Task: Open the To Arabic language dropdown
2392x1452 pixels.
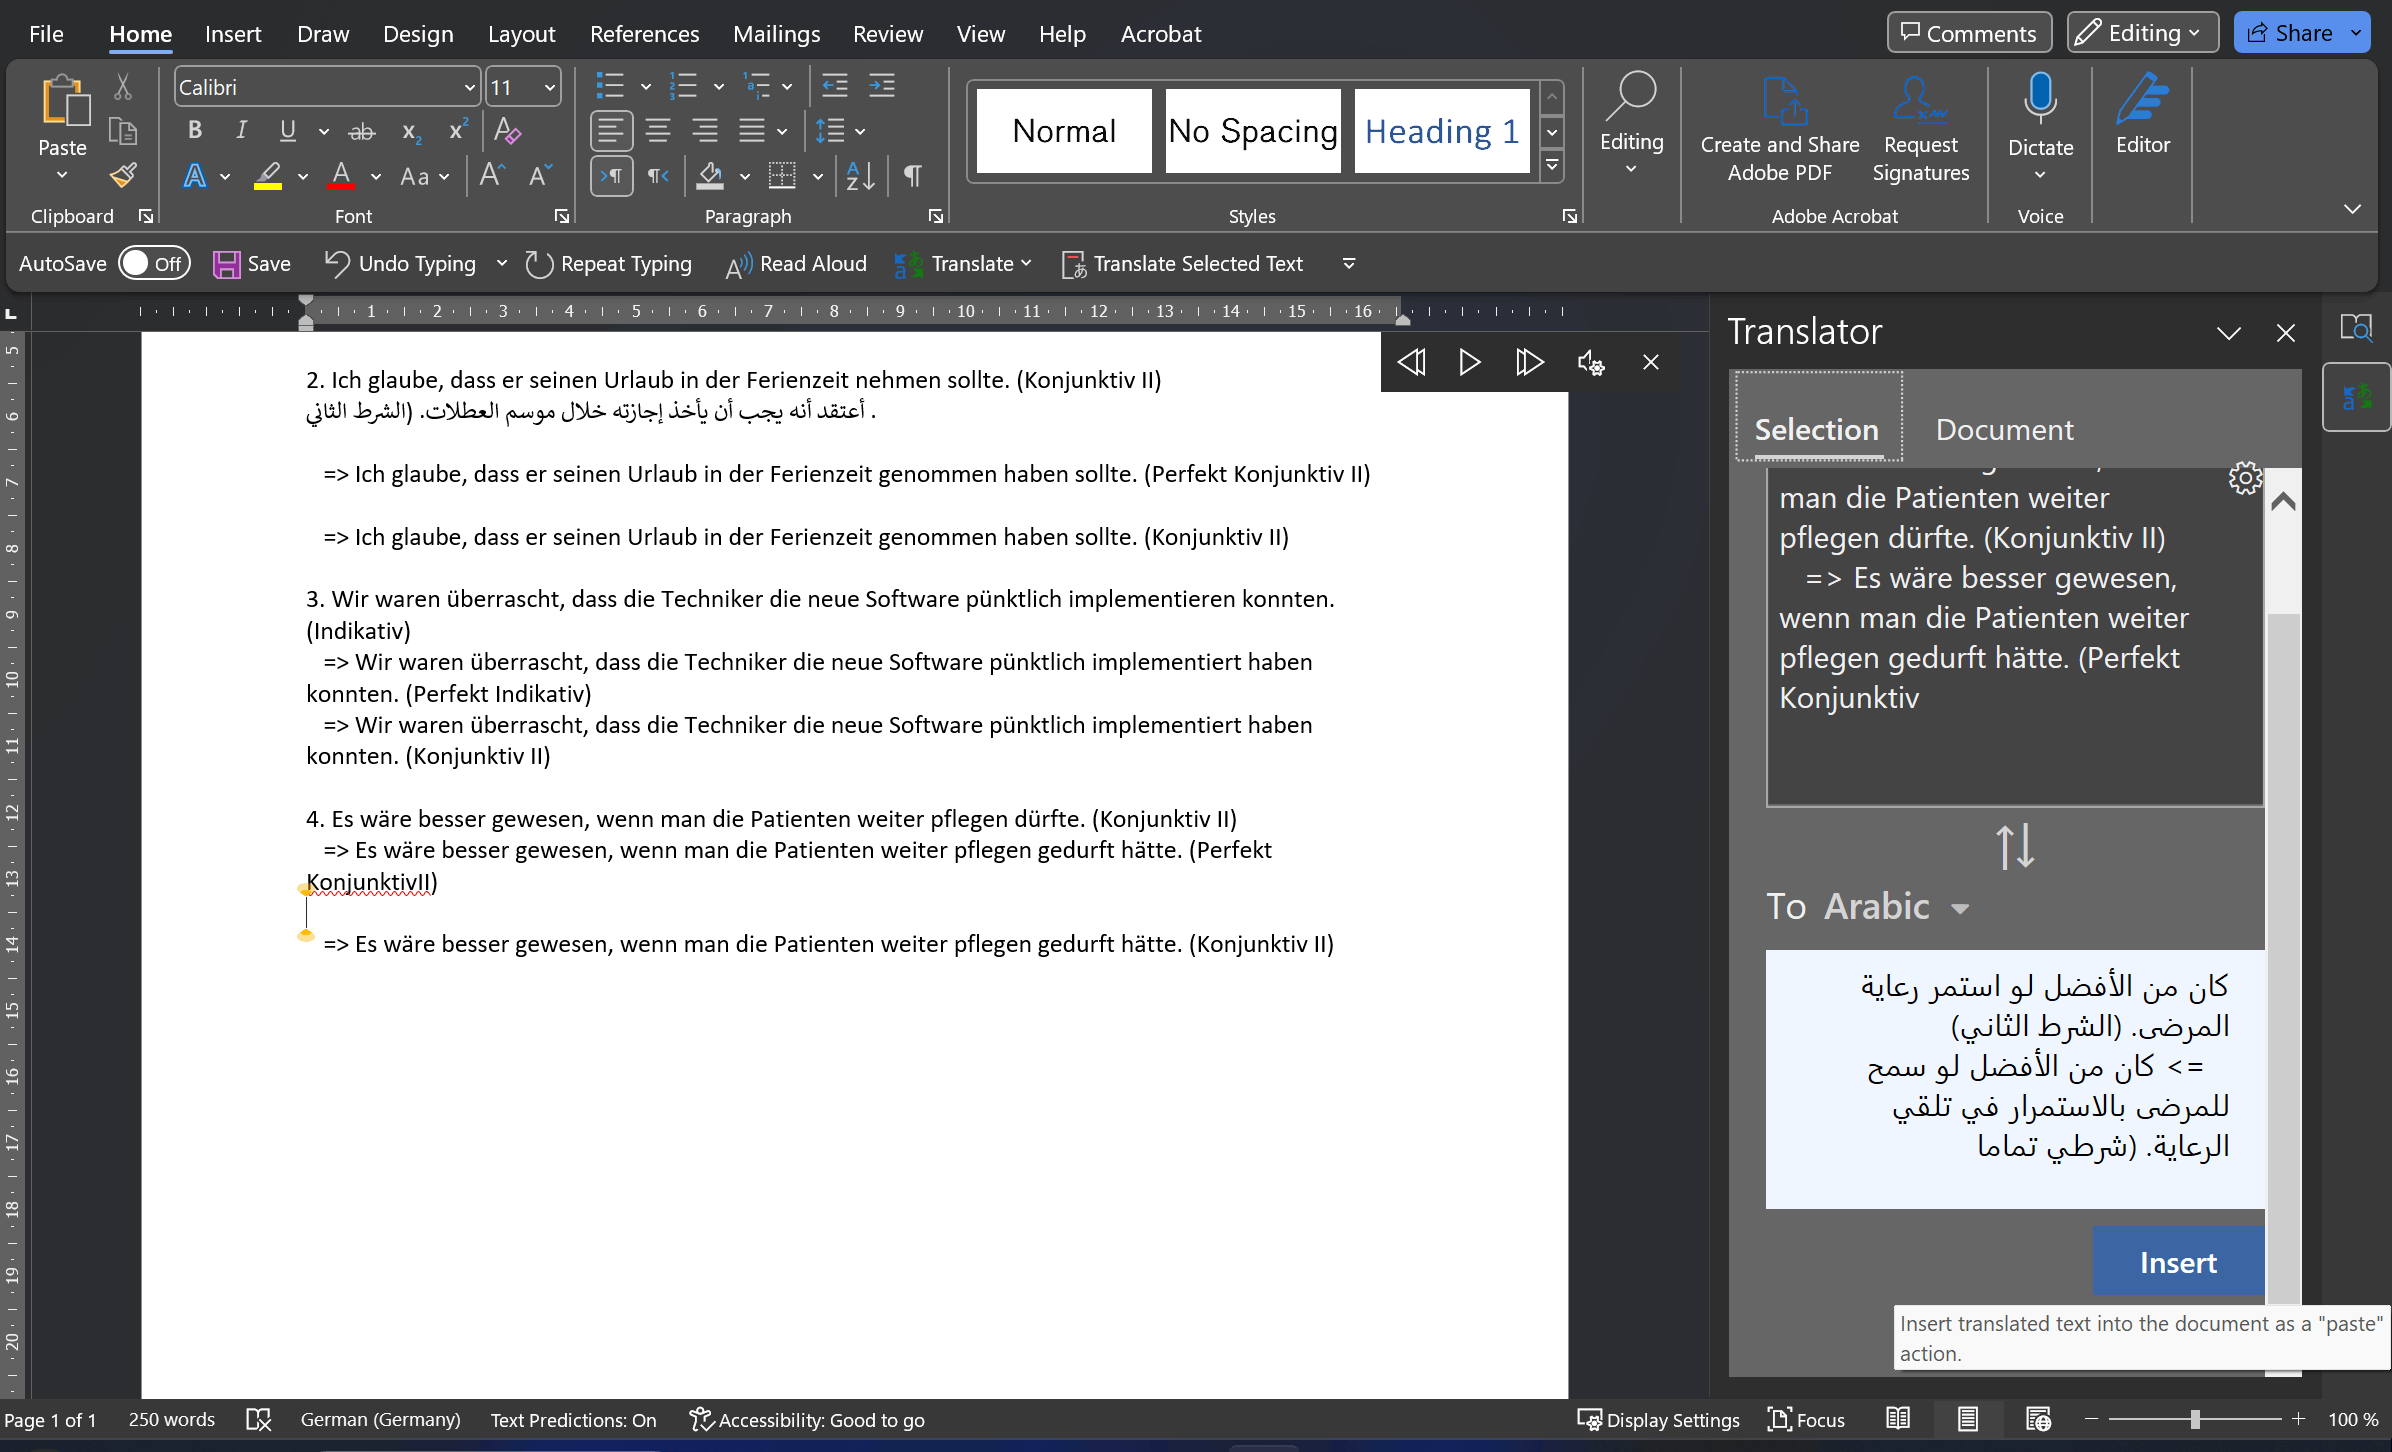Action: tap(1958, 908)
